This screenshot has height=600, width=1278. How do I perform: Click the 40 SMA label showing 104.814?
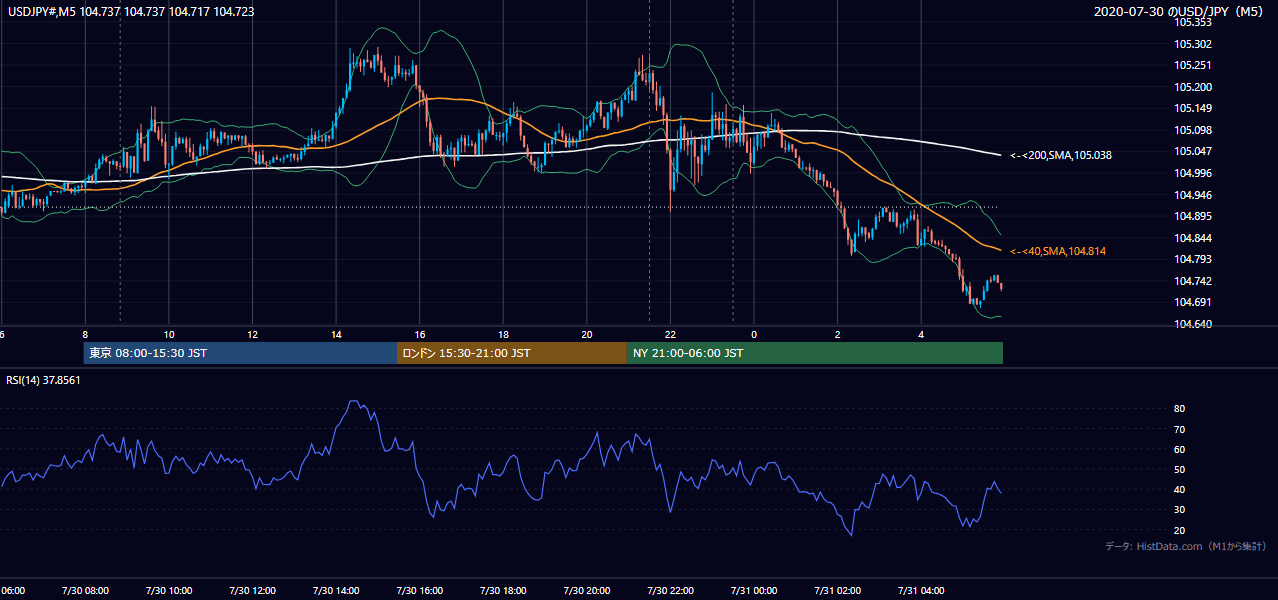1058,251
